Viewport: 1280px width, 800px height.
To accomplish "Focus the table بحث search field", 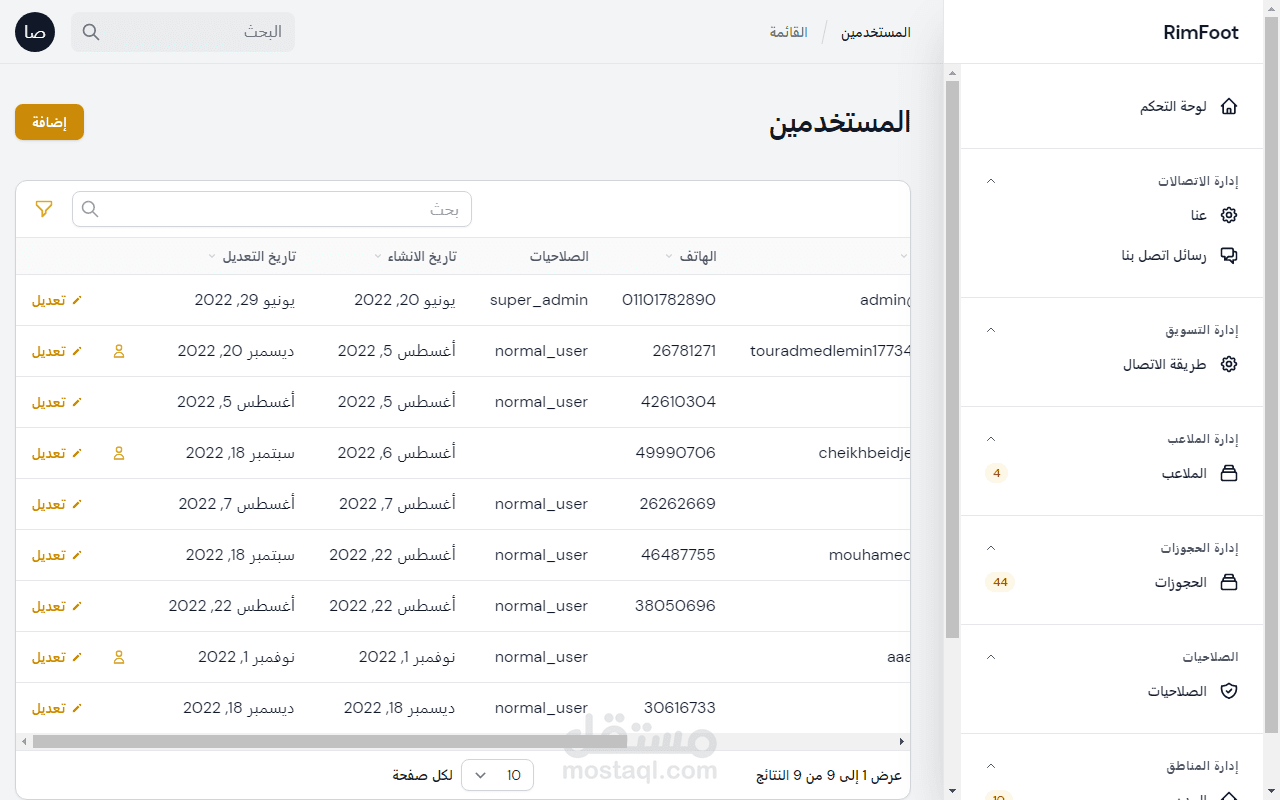I will (272, 209).
